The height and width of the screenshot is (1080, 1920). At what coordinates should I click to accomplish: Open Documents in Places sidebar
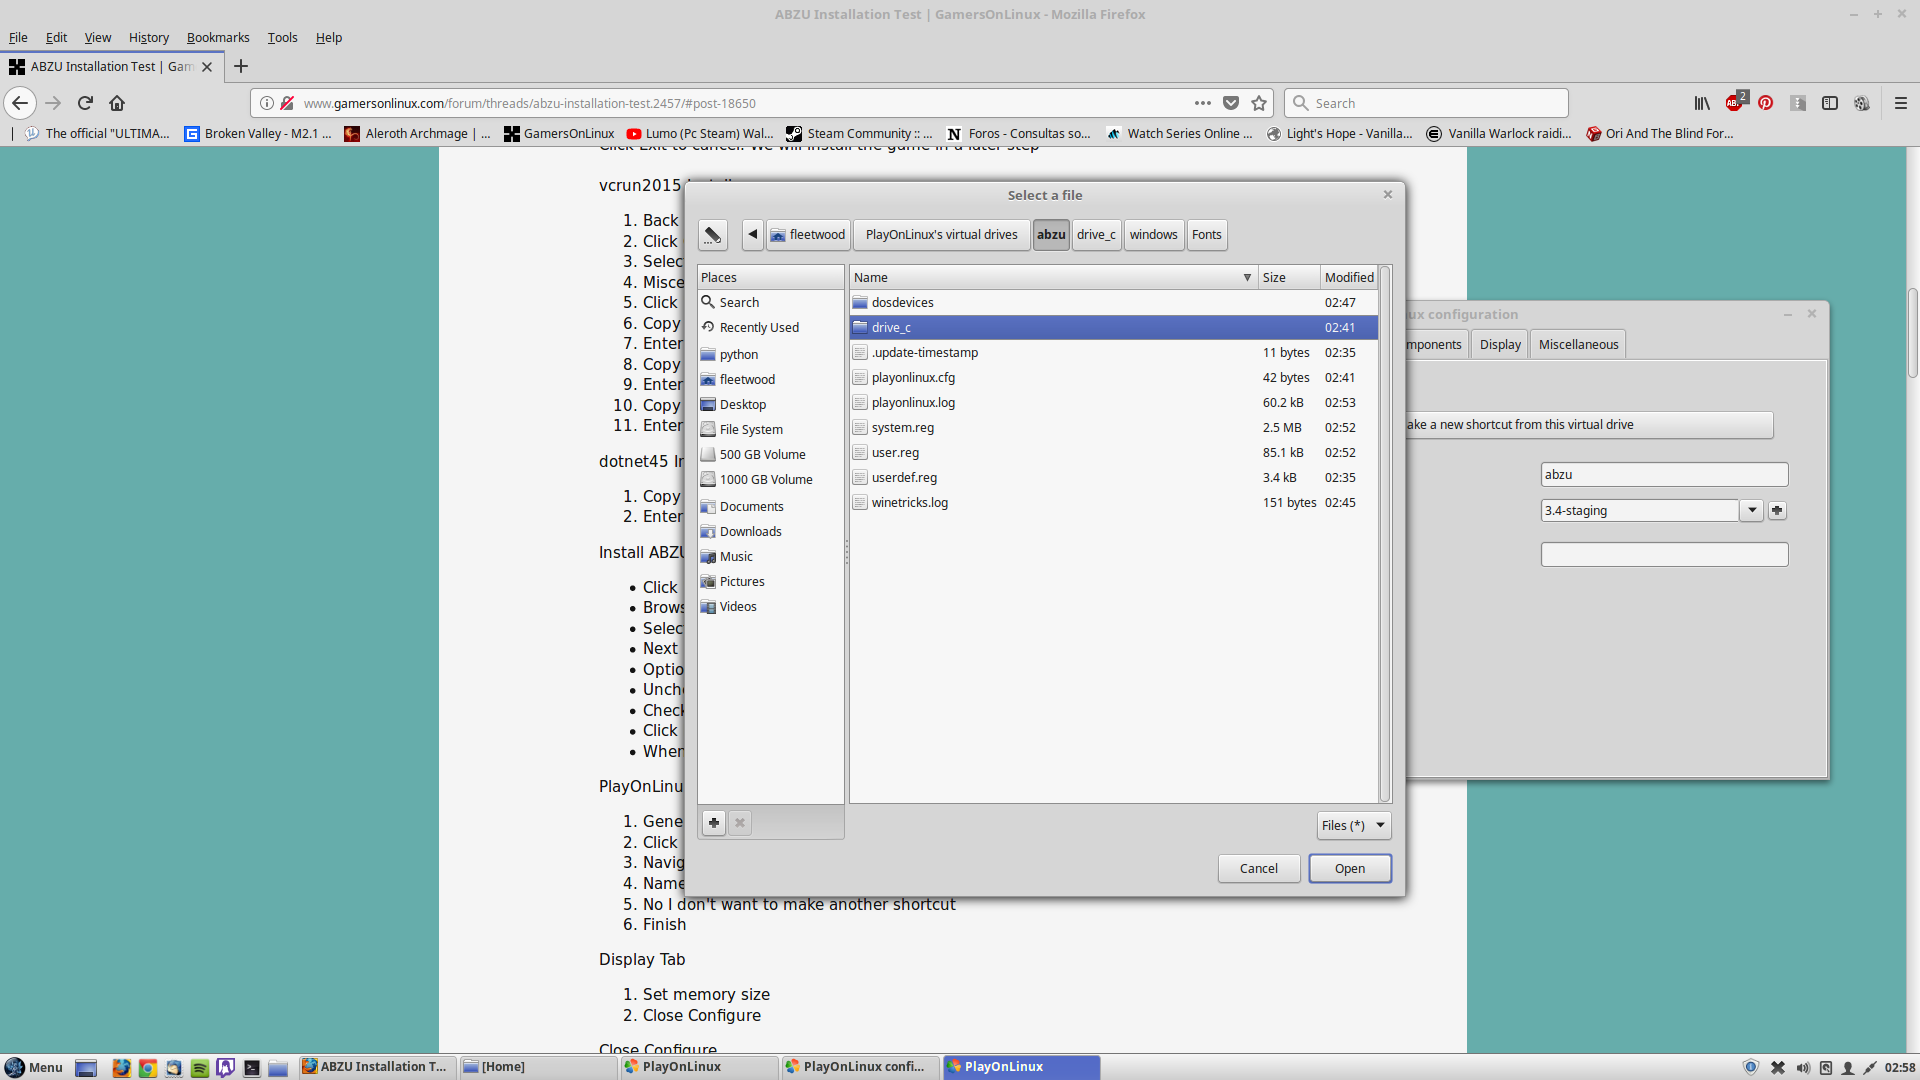770,506
